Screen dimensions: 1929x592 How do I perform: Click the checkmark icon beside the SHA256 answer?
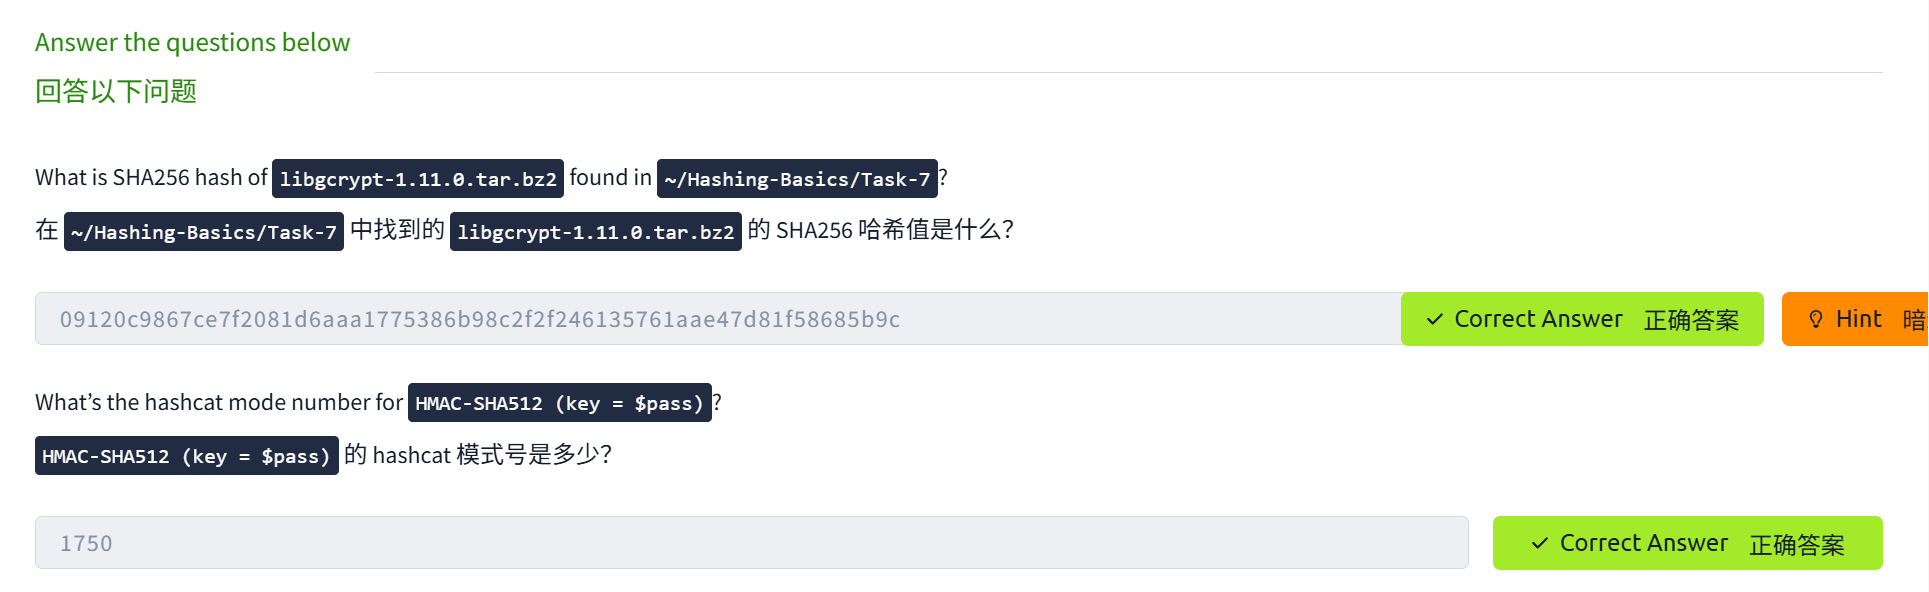click(x=1434, y=319)
